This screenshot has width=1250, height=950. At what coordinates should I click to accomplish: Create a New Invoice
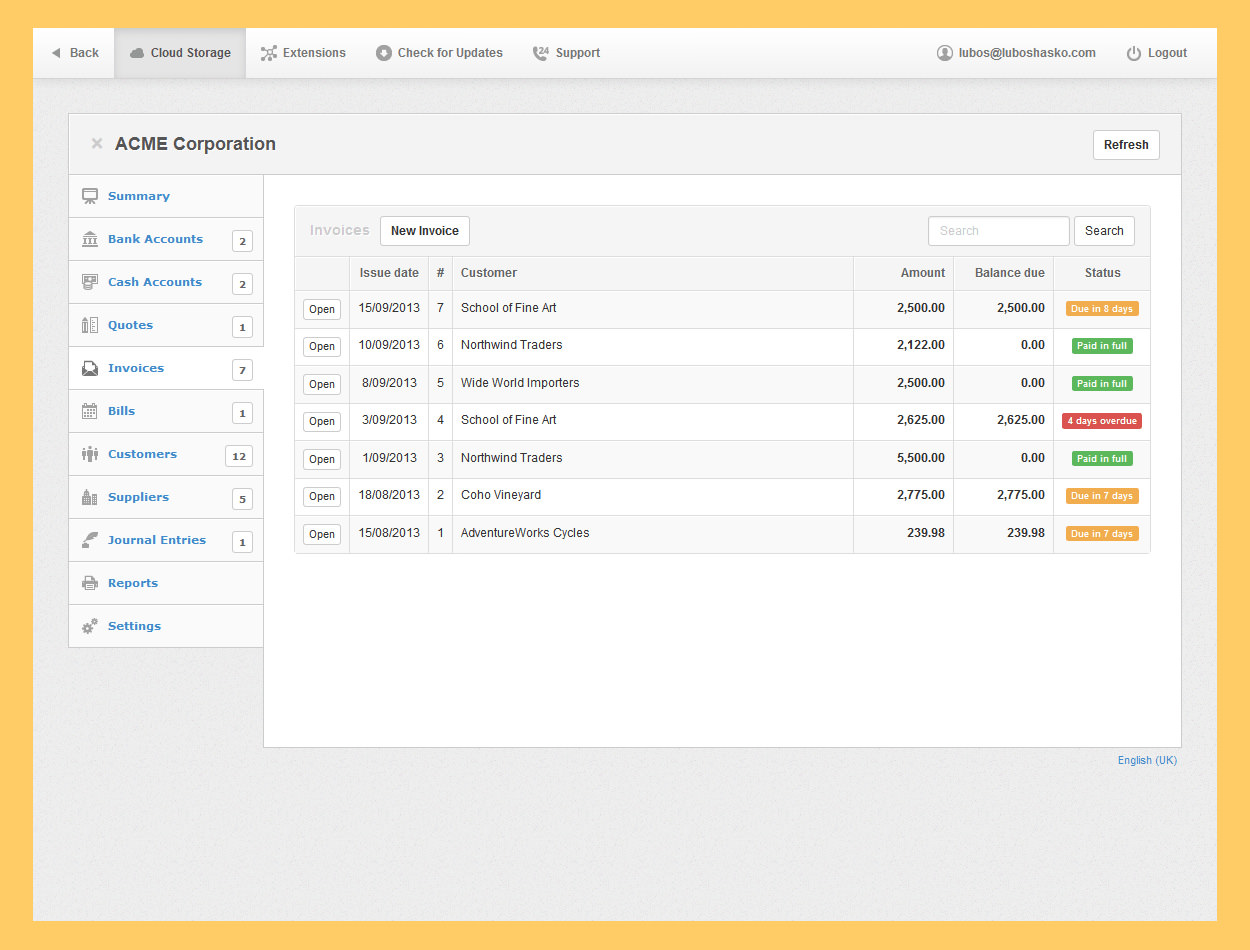point(425,231)
